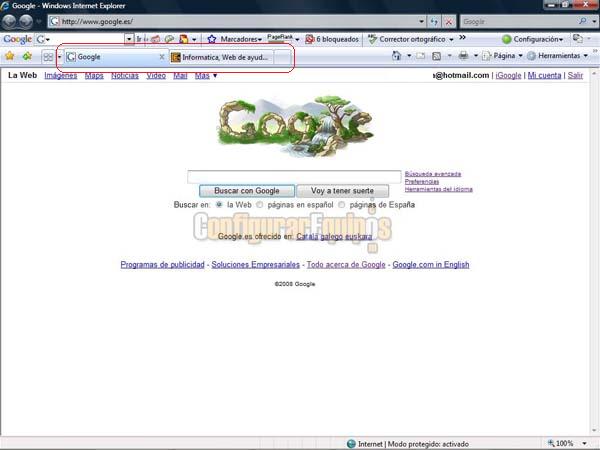This screenshot has height=450, width=600.
Task: Click the address bar with http://www.google.es/
Action: 233,22
